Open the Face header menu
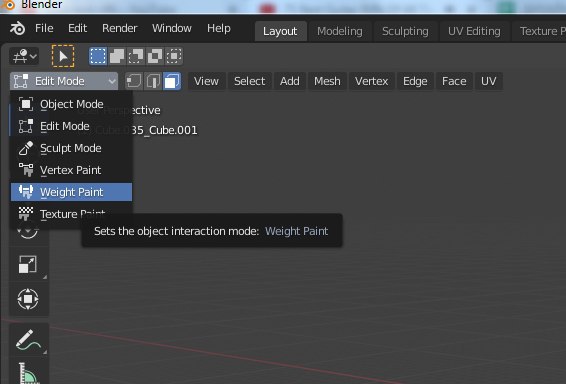This screenshot has height=384, width=566. coord(454,81)
